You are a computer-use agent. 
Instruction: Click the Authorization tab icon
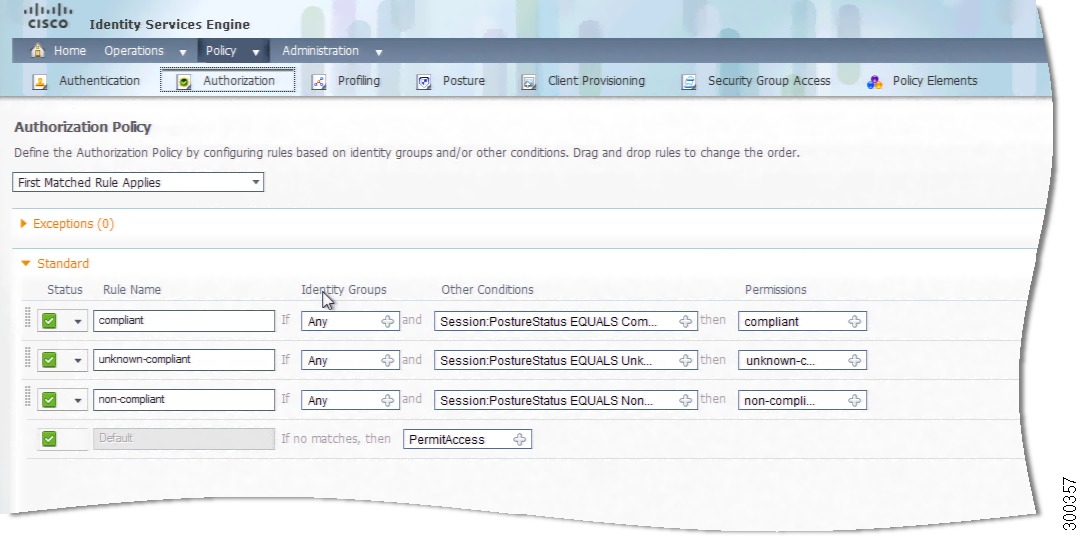[184, 82]
